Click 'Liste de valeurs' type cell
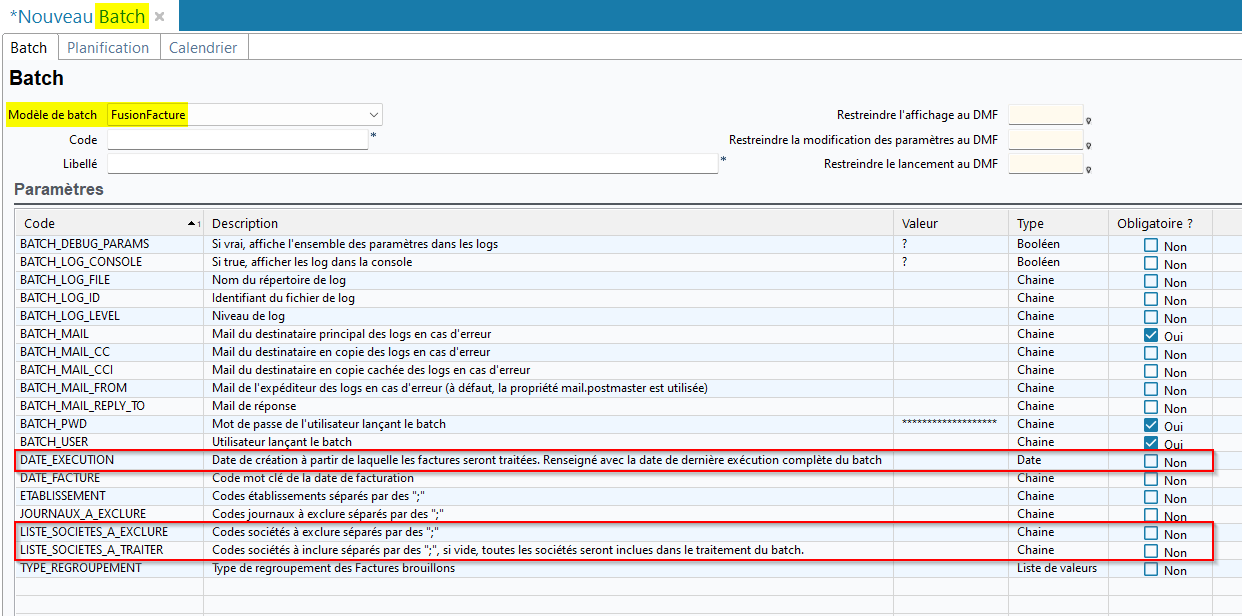The height and width of the screenshot is (616, 1242). pos(1057,568)
